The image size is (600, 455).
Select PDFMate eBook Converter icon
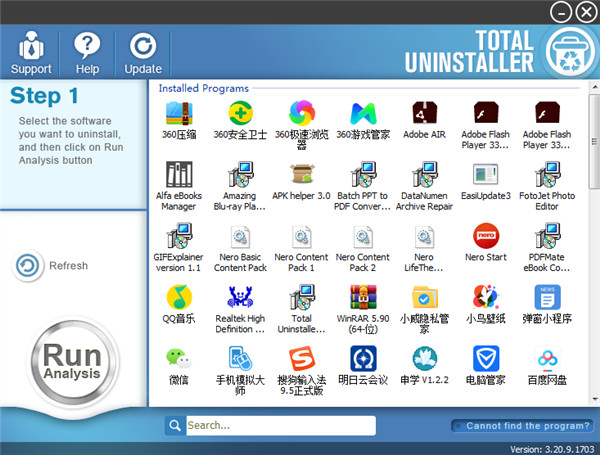click(x=547, y=236)
